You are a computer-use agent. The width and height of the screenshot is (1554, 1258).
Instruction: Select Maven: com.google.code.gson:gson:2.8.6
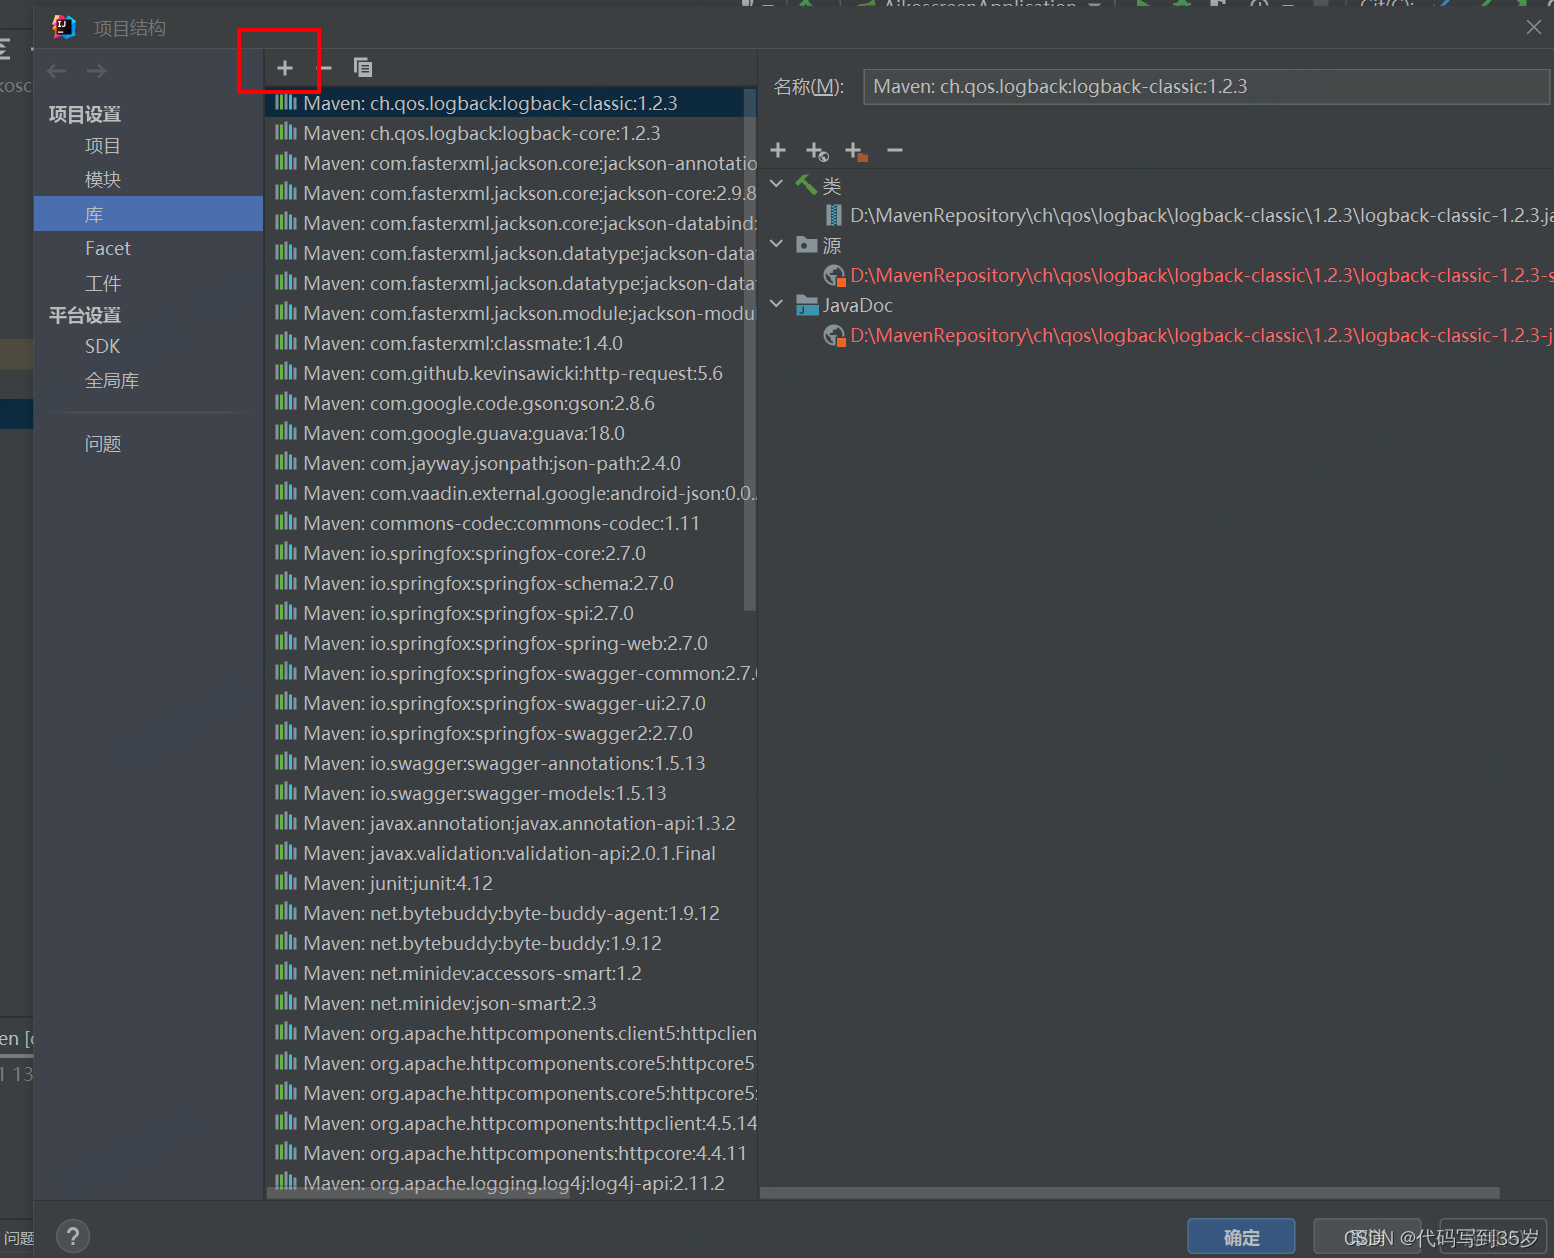click(x=510, y=403)
